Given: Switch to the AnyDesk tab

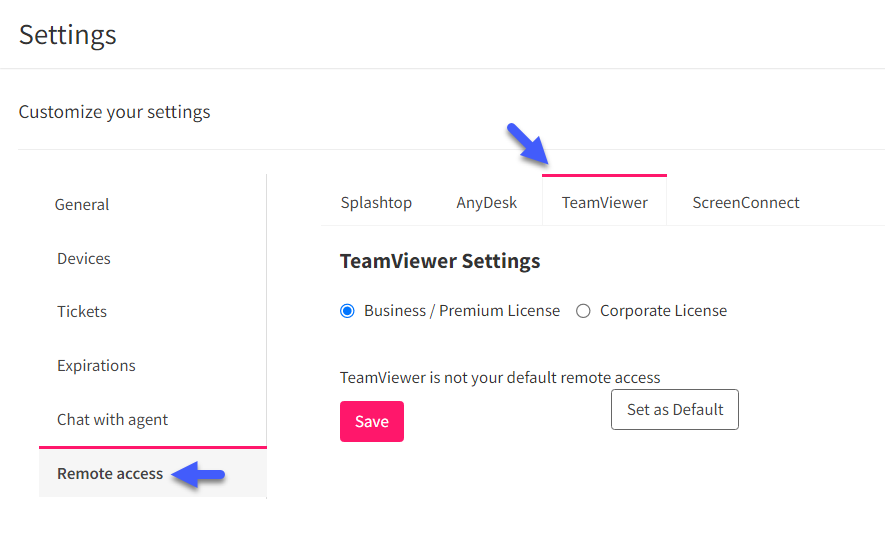Looking at the screenshot, I should coord(487,203).
